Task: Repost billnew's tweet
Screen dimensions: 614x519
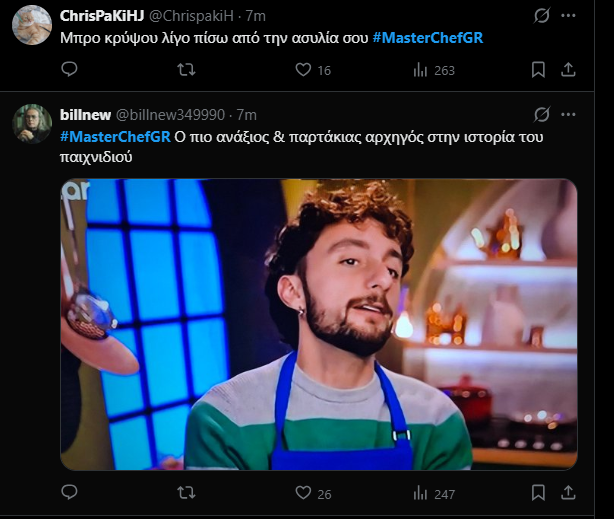Action: coord(186,493)
